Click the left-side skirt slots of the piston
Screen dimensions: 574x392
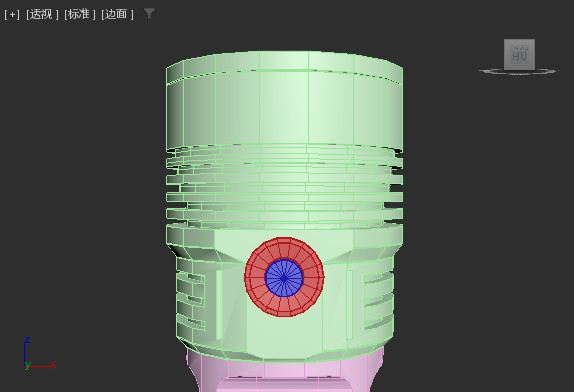tap(190, 298)
